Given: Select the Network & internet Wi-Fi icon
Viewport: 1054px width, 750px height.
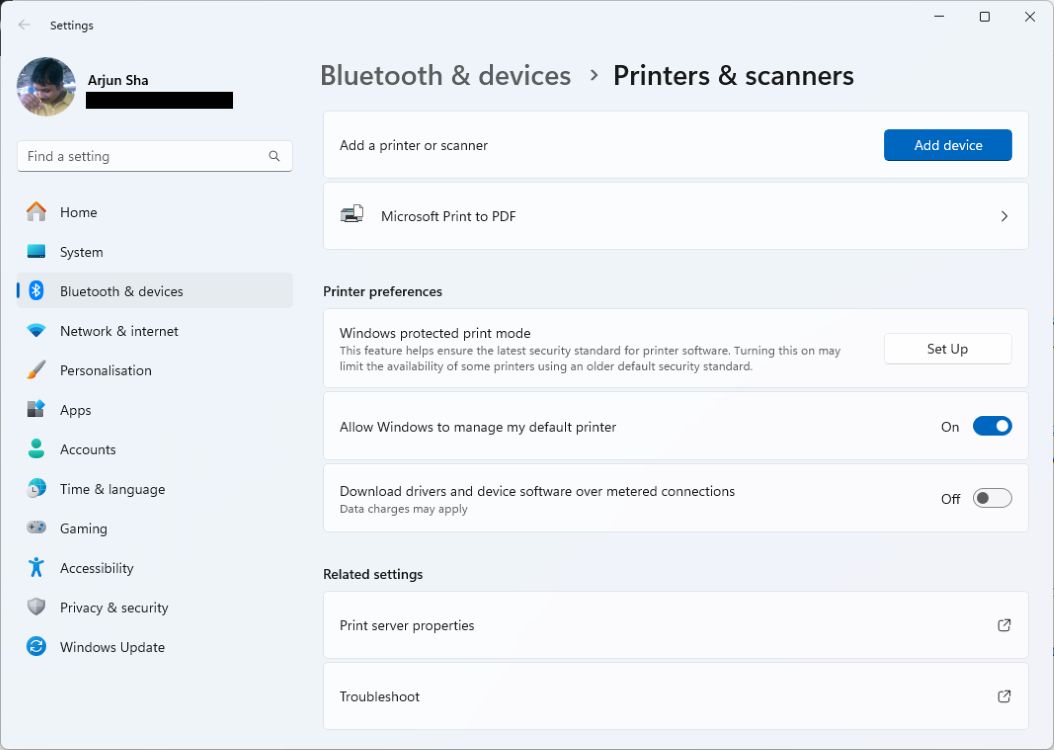Looking at the screenshot, I should click(x=37, y=331).
